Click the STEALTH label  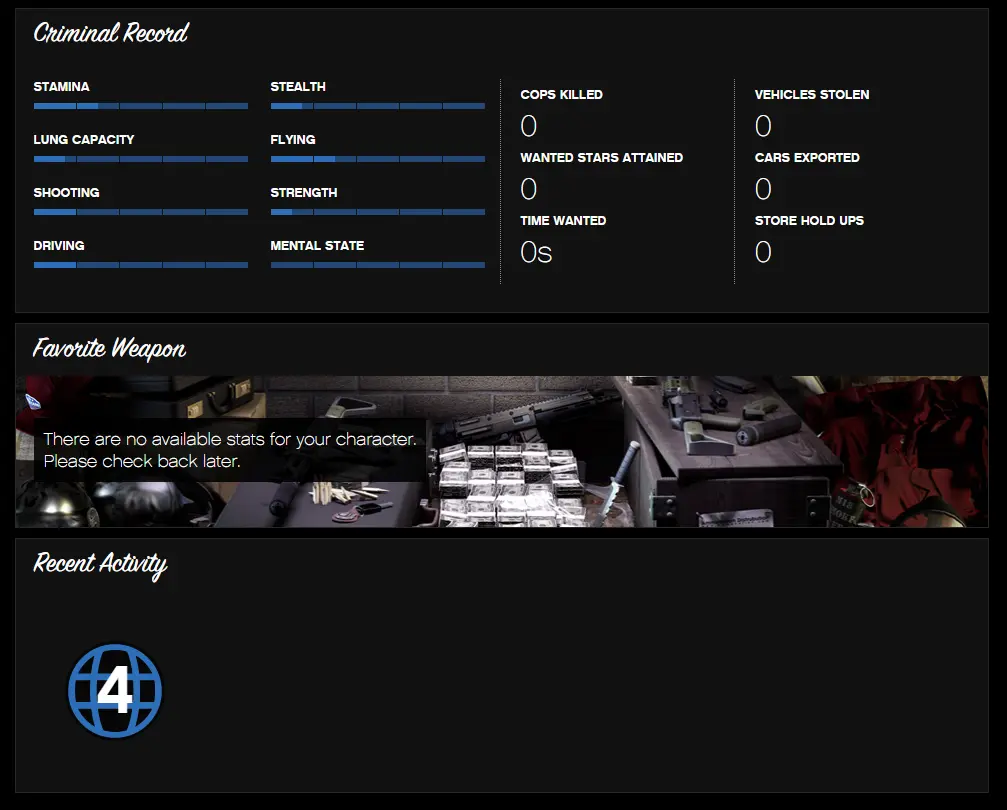click(x=298, y=87)
